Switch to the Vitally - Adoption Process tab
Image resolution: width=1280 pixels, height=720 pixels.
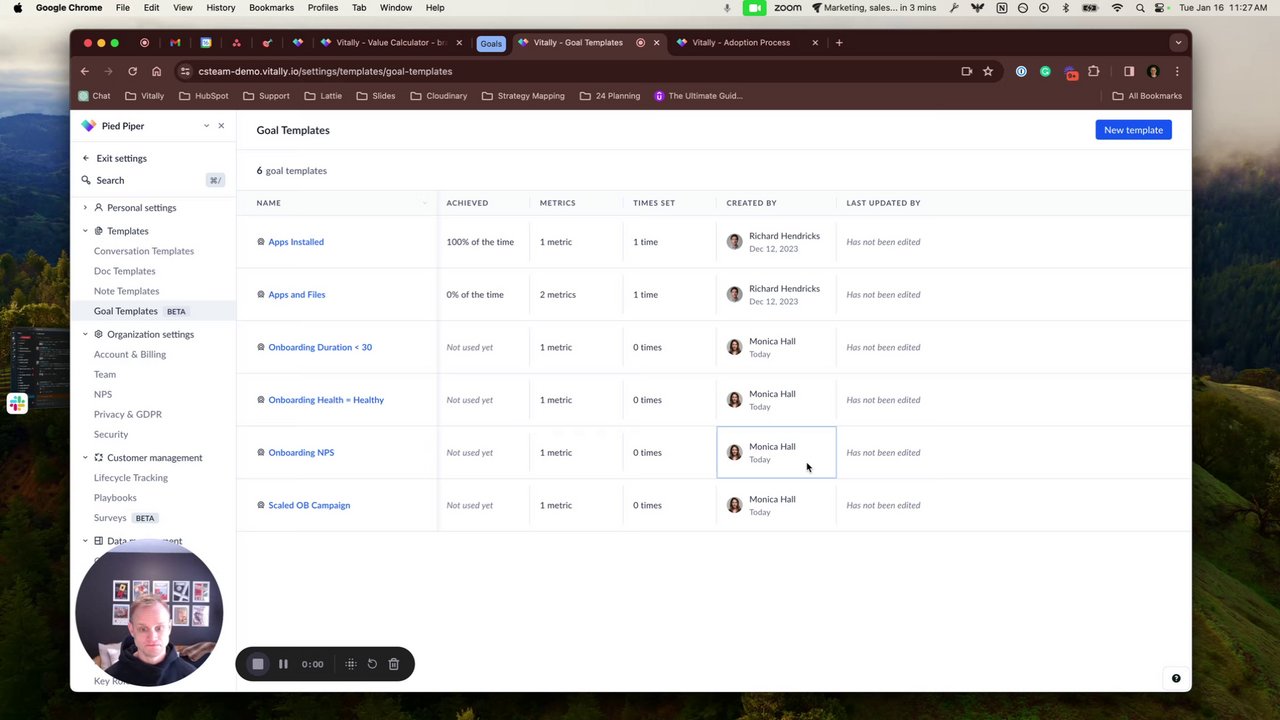(x=741, y=43)
